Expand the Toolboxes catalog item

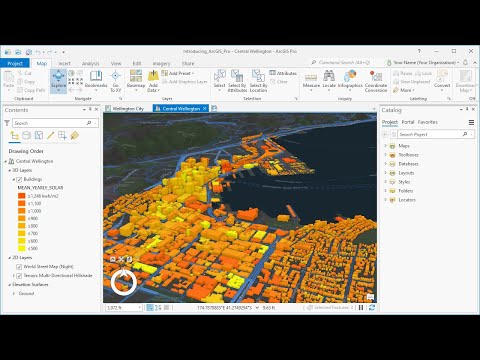385,155
